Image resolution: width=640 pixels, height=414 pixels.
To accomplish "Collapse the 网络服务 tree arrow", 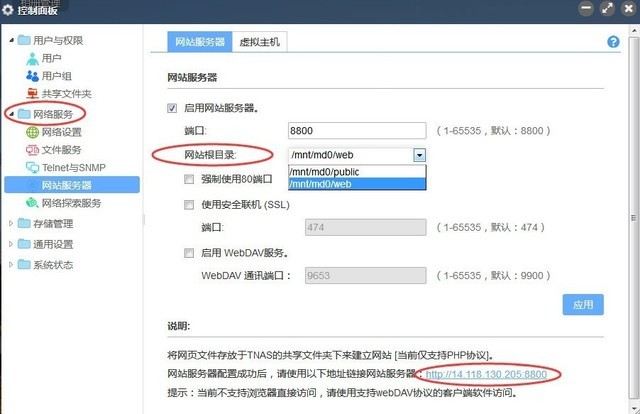I will 11,114.
